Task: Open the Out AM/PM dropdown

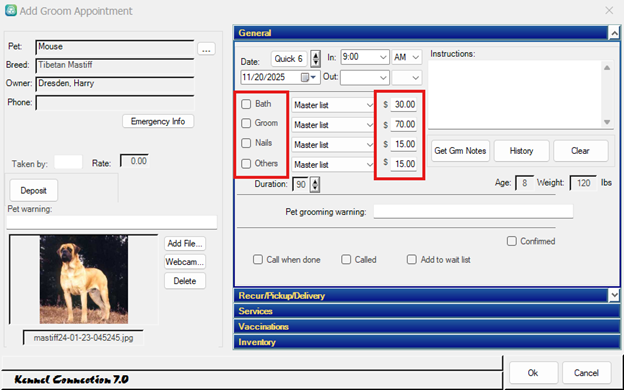Action: pos(415,78)
